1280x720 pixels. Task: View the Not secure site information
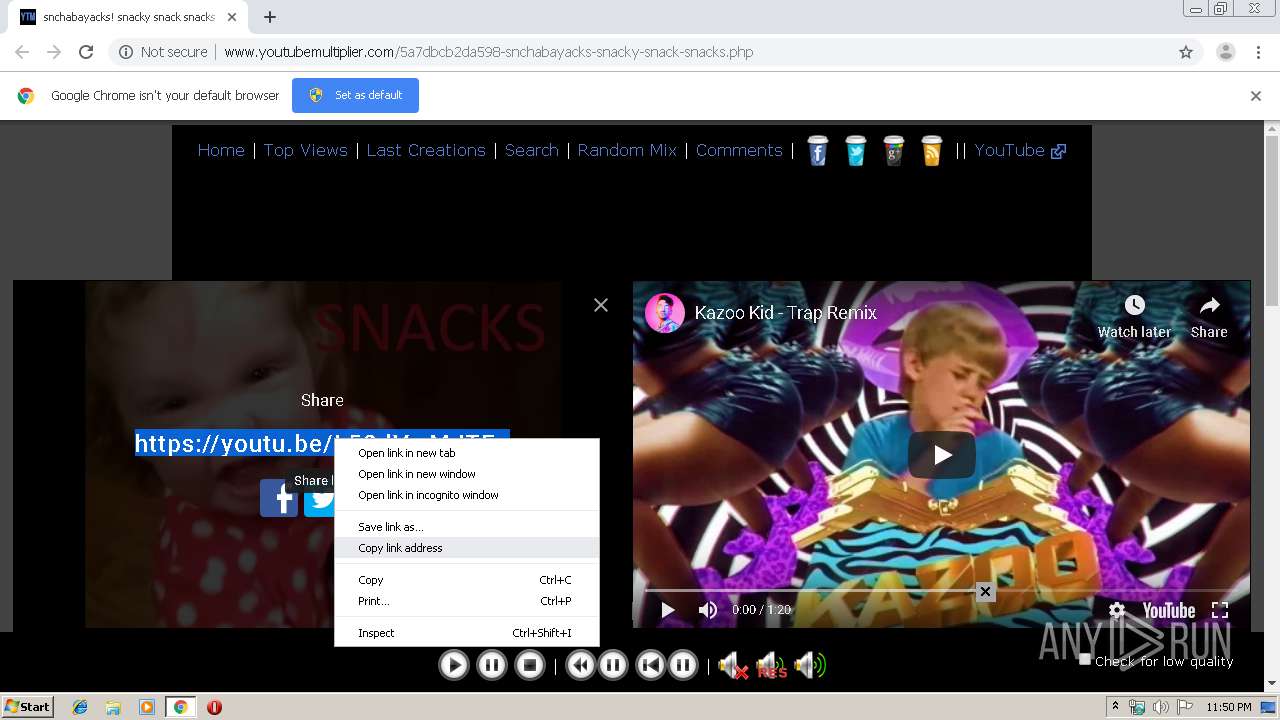[163, 52]
